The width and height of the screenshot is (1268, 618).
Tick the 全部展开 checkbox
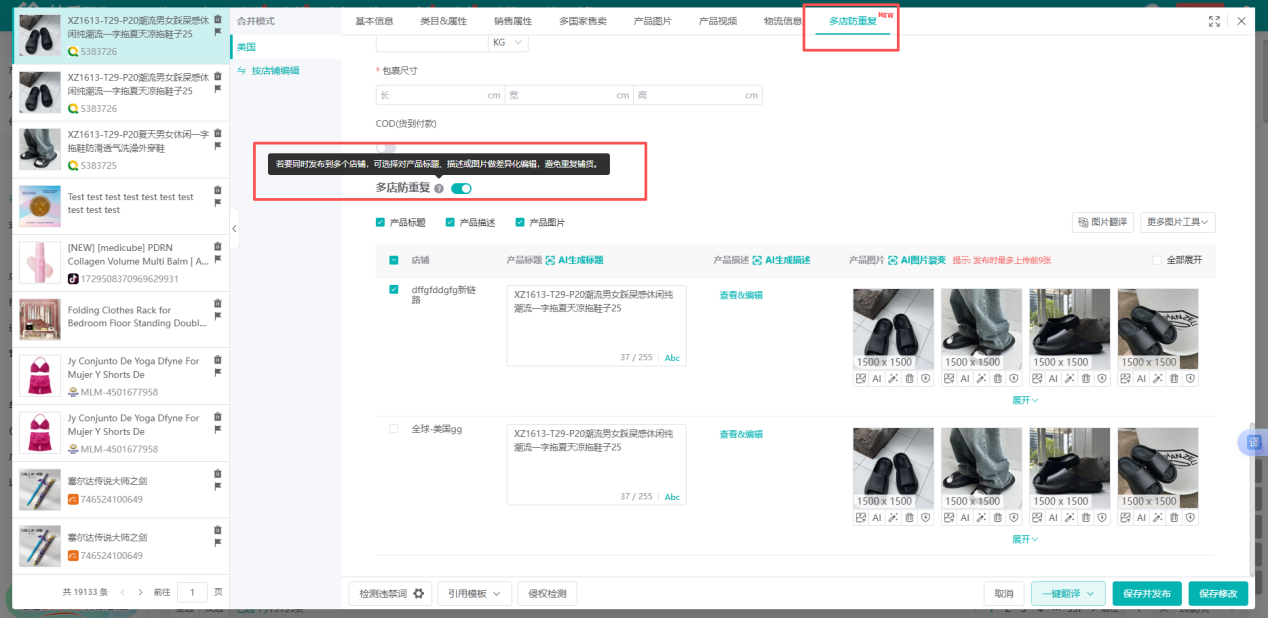[x=1157, y=260]
